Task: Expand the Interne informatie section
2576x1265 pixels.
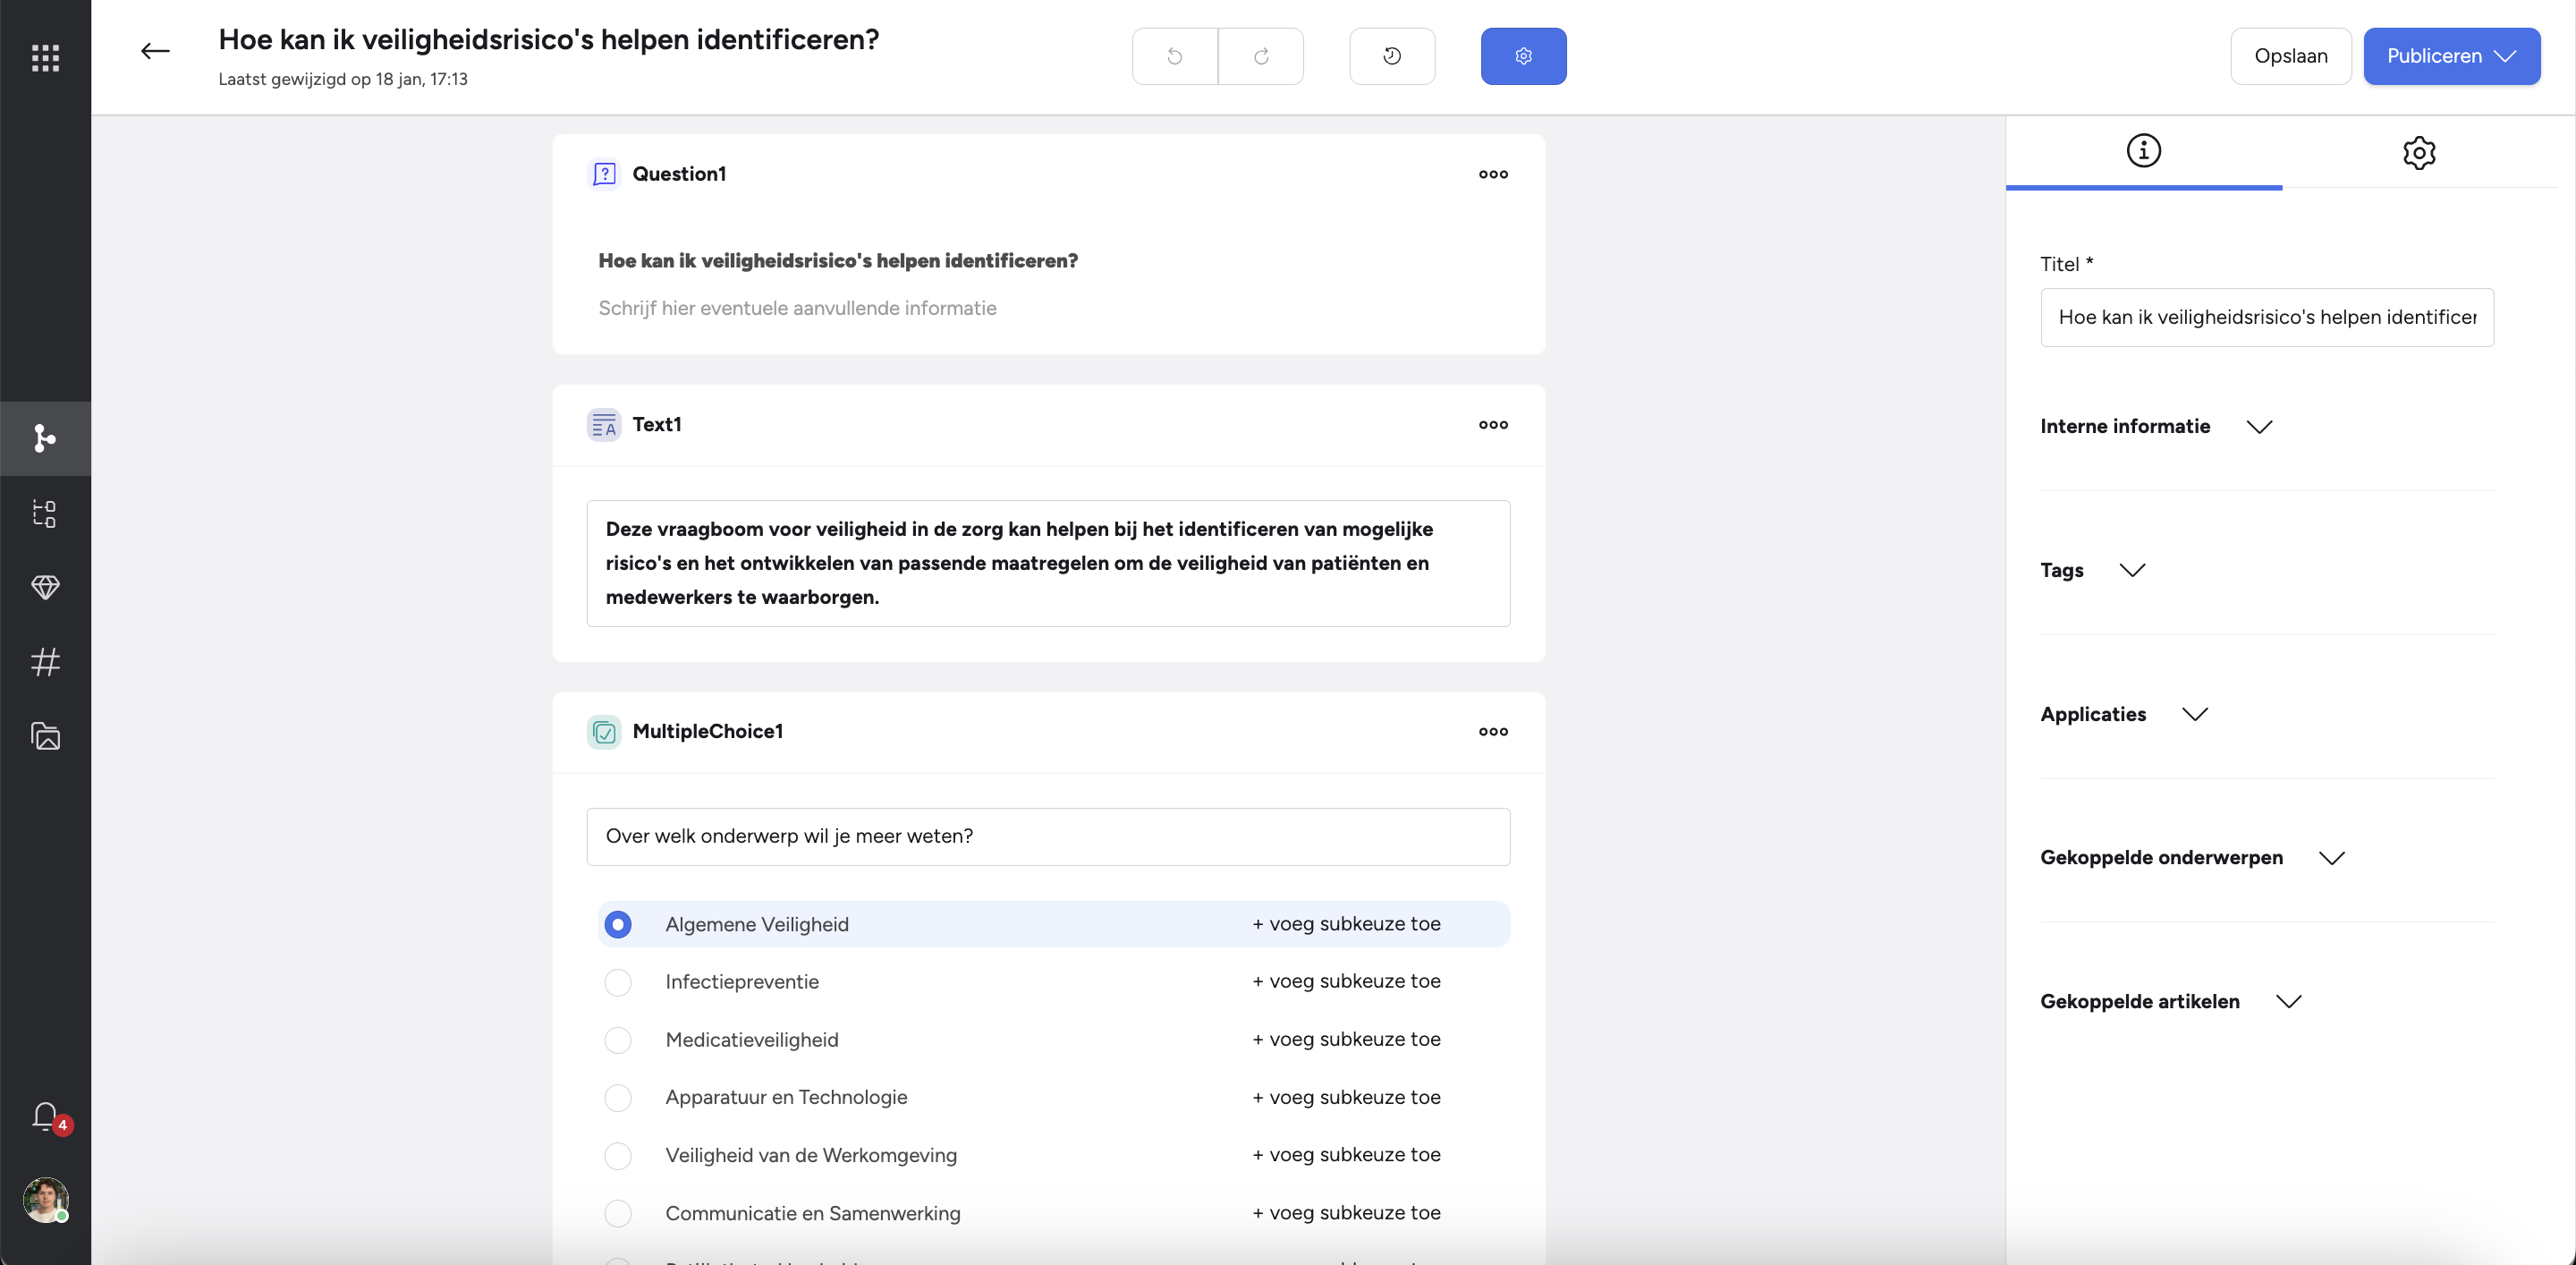Action: (2261, 426)
